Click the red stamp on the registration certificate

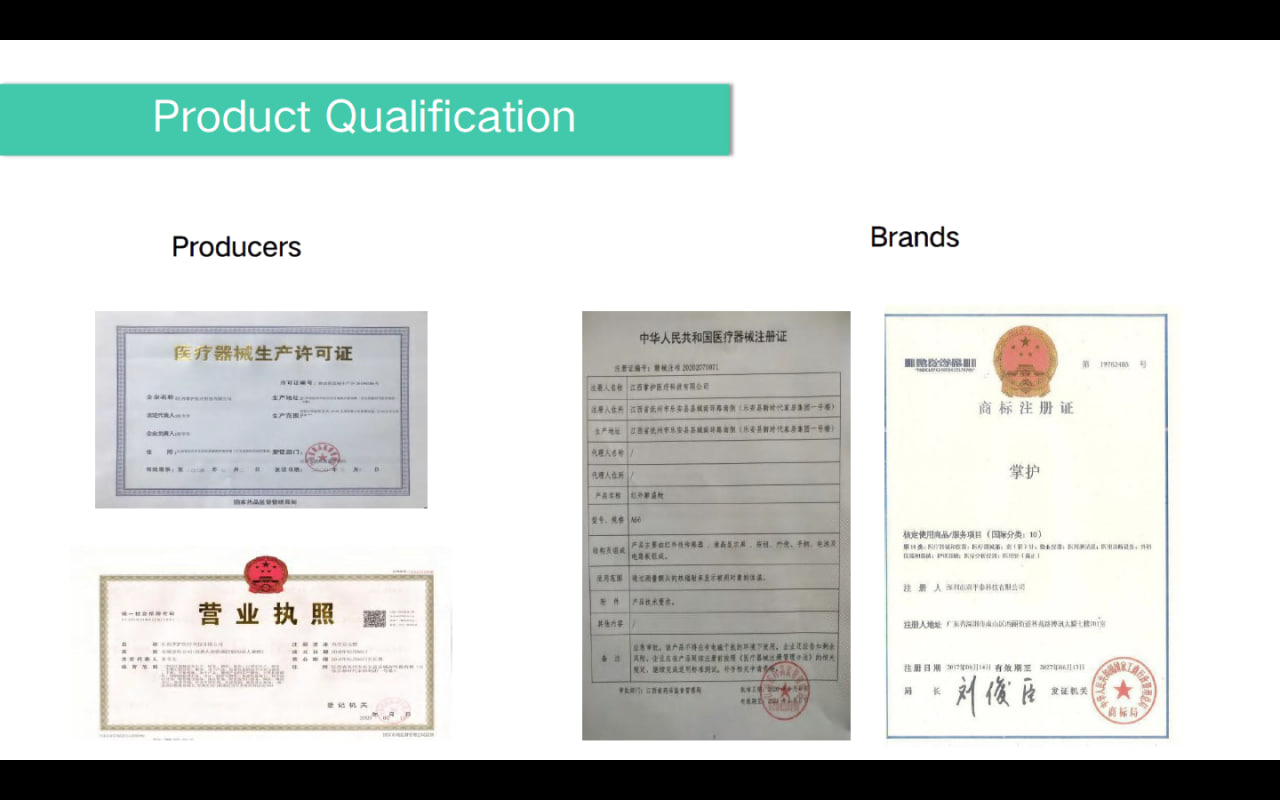point(783,692)
